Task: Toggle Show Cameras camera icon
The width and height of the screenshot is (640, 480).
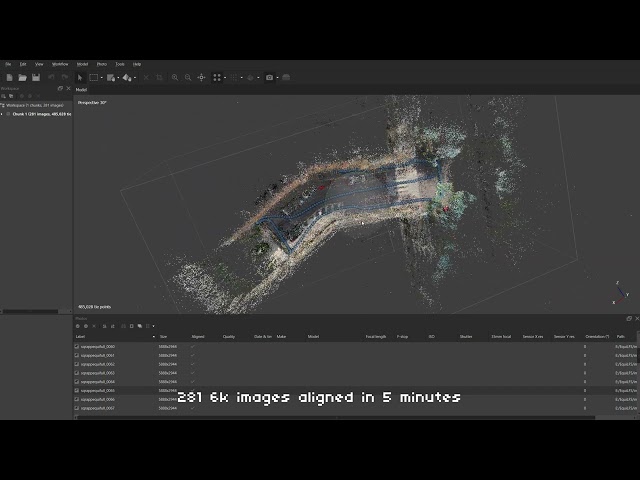Action: tap(269, 78)
